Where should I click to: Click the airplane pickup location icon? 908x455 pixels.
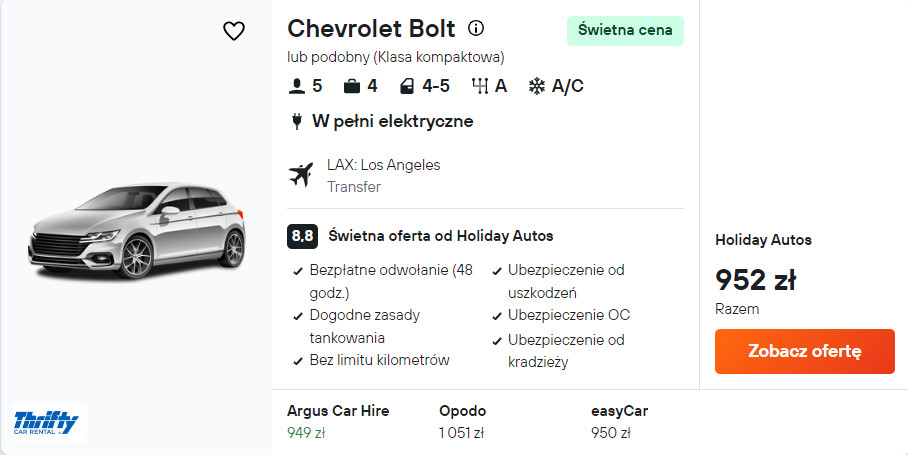pos(301,174)
